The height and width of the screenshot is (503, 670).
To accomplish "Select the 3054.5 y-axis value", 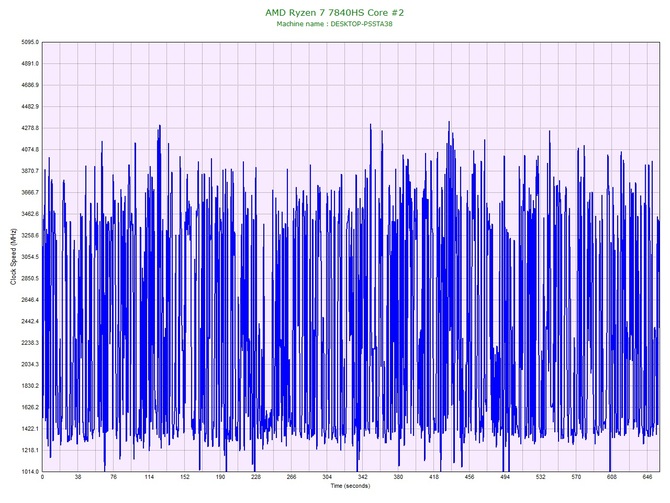I will coord(29,257).
